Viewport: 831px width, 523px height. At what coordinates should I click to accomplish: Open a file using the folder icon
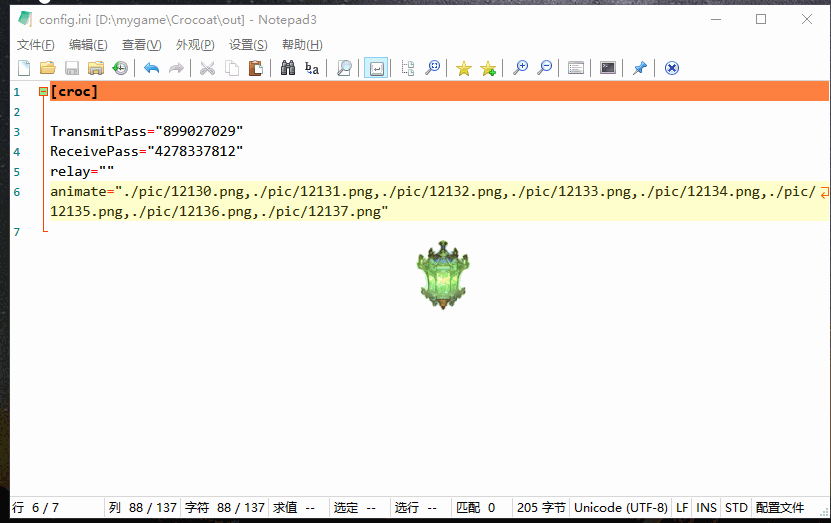[47, 68]
